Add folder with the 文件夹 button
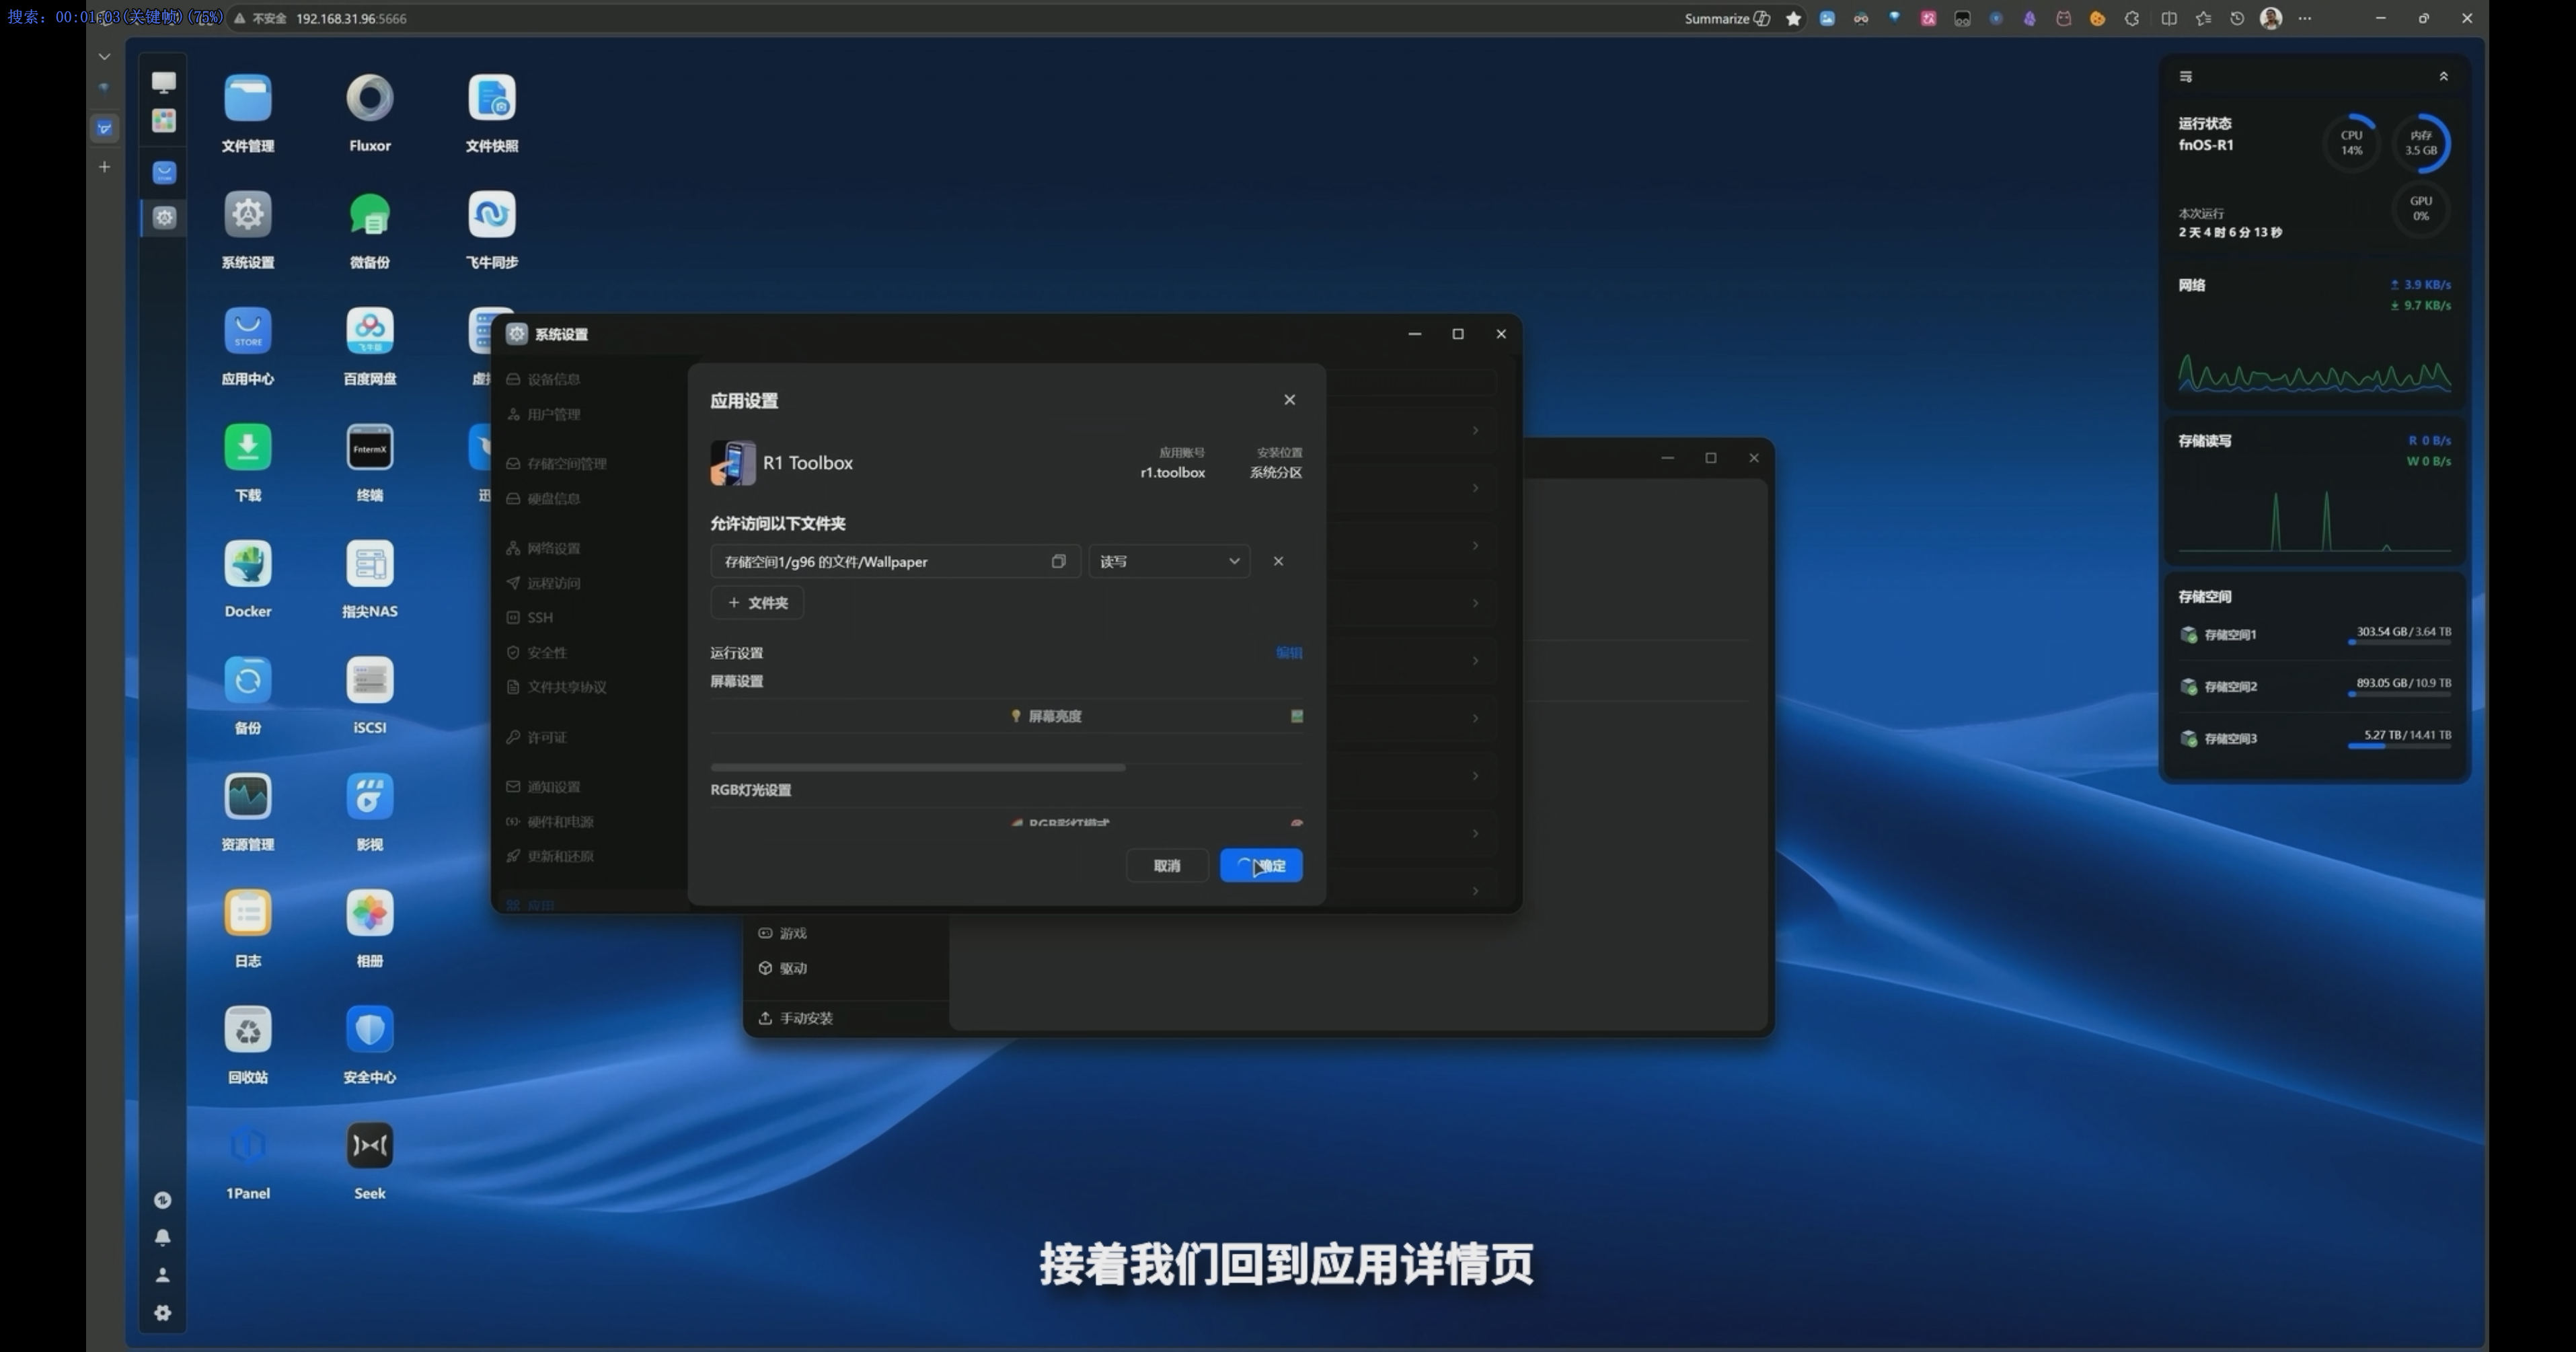Screen dimensions: 2576x1352 click(x=757, y=603)
